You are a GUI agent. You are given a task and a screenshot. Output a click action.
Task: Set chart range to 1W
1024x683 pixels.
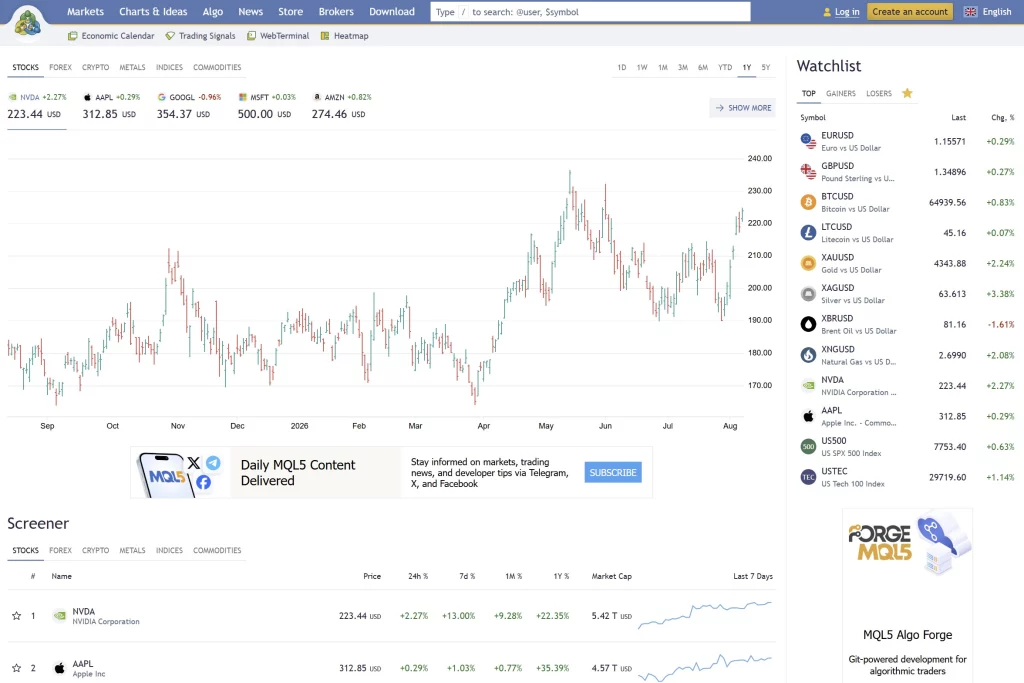pyautogui.click(x=642, y=67)
